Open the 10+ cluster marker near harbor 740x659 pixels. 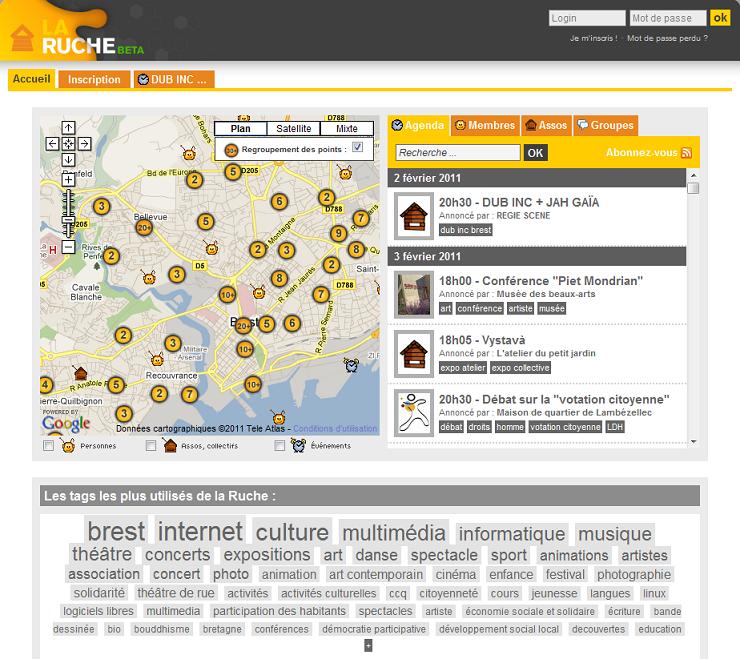253,385
